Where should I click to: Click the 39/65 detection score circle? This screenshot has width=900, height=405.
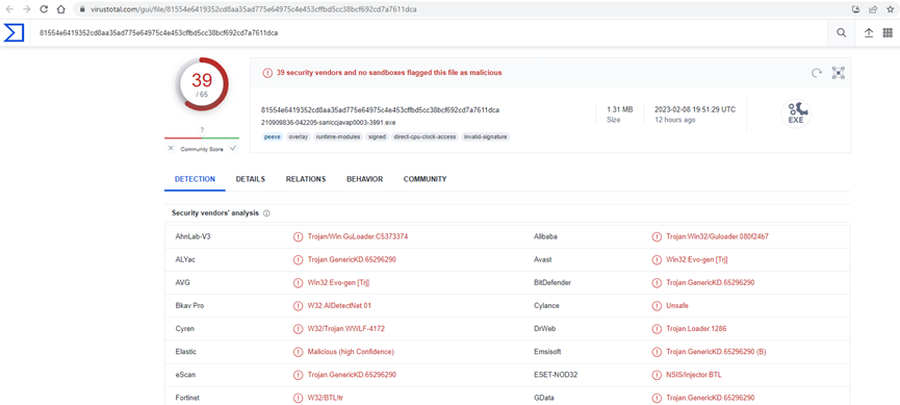tap(202, 87)
